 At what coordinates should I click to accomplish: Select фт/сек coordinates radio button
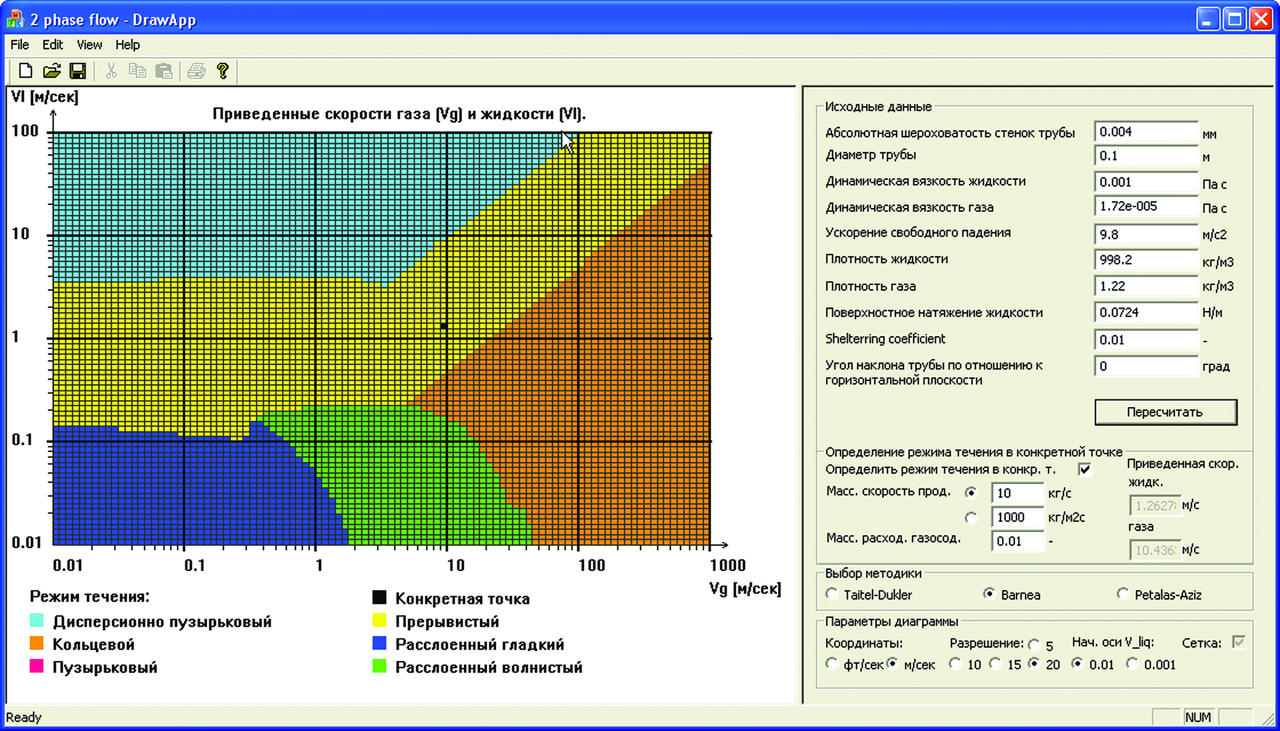click(831, 665)
